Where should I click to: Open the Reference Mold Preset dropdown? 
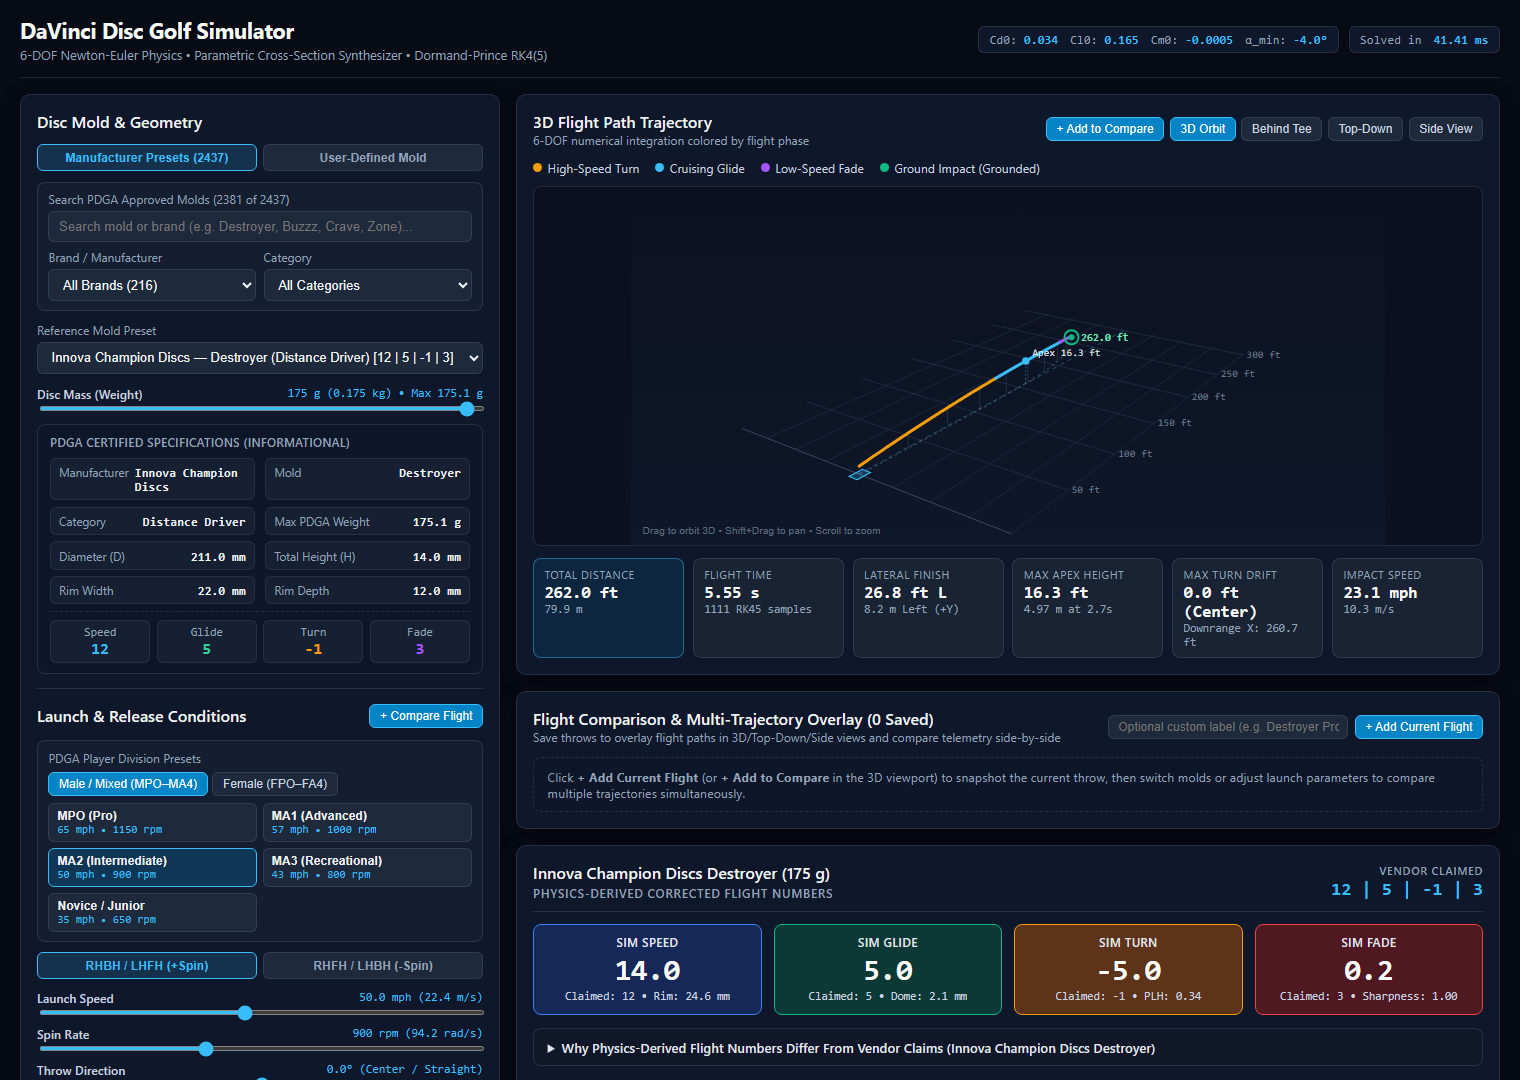click(x=260, y=358)
